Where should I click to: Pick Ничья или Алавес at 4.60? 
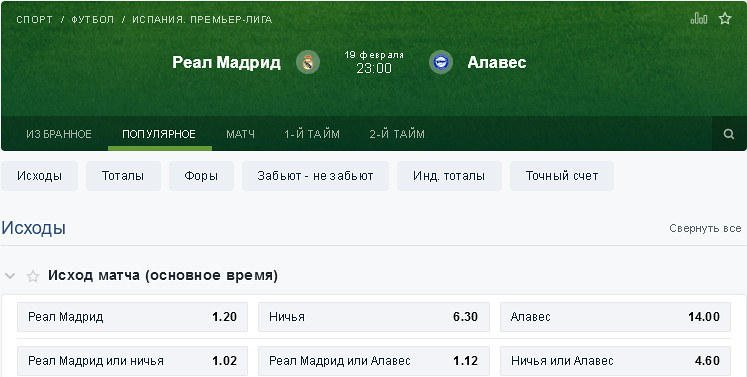pos(615,361)
